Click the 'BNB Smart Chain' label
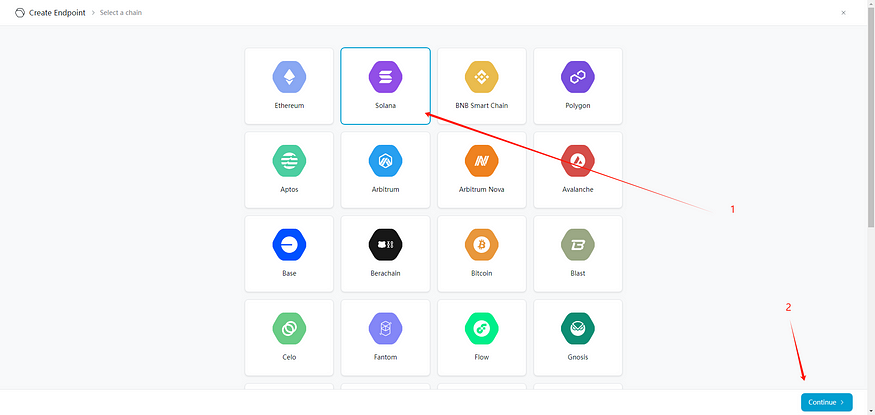875x415 pixels. click(x=482, y=105)
